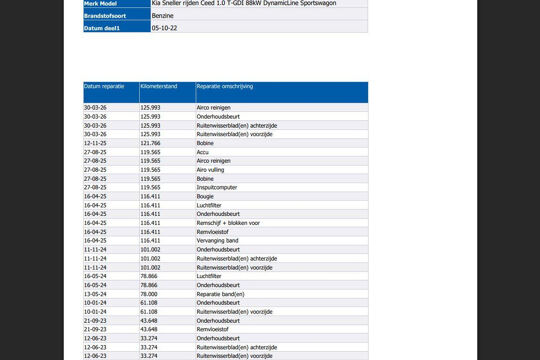The height and width of the screenshot is (360, 540).
Task: Select the 13-05-24 repair date cell
Action: pyautogui.click(x=95, y=294)
